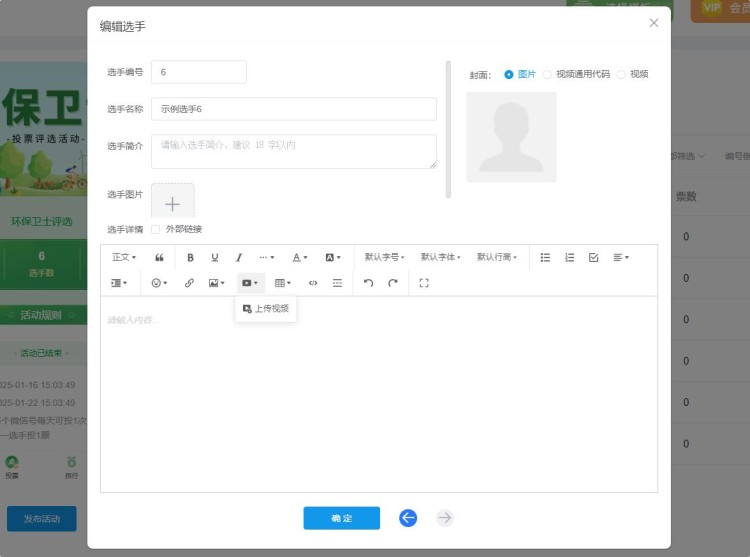Image resolution: width=750 pixels, height=557 pixels.
Task: Insert a code block
Action: pos(313,283)
